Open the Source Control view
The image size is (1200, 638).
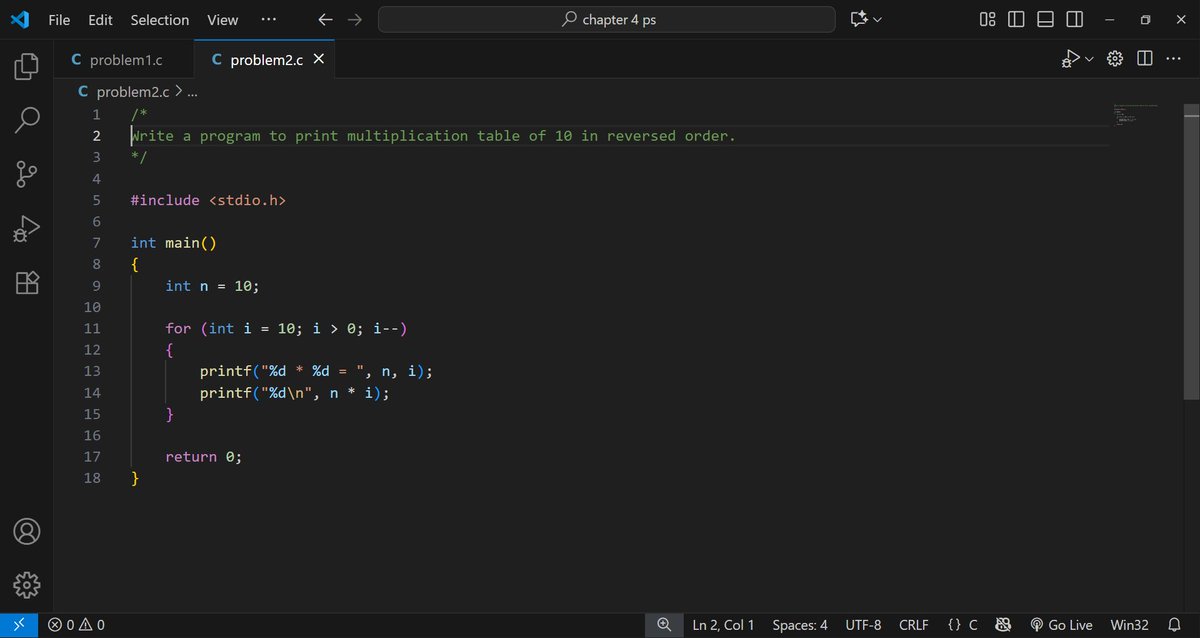pos(25,173)
